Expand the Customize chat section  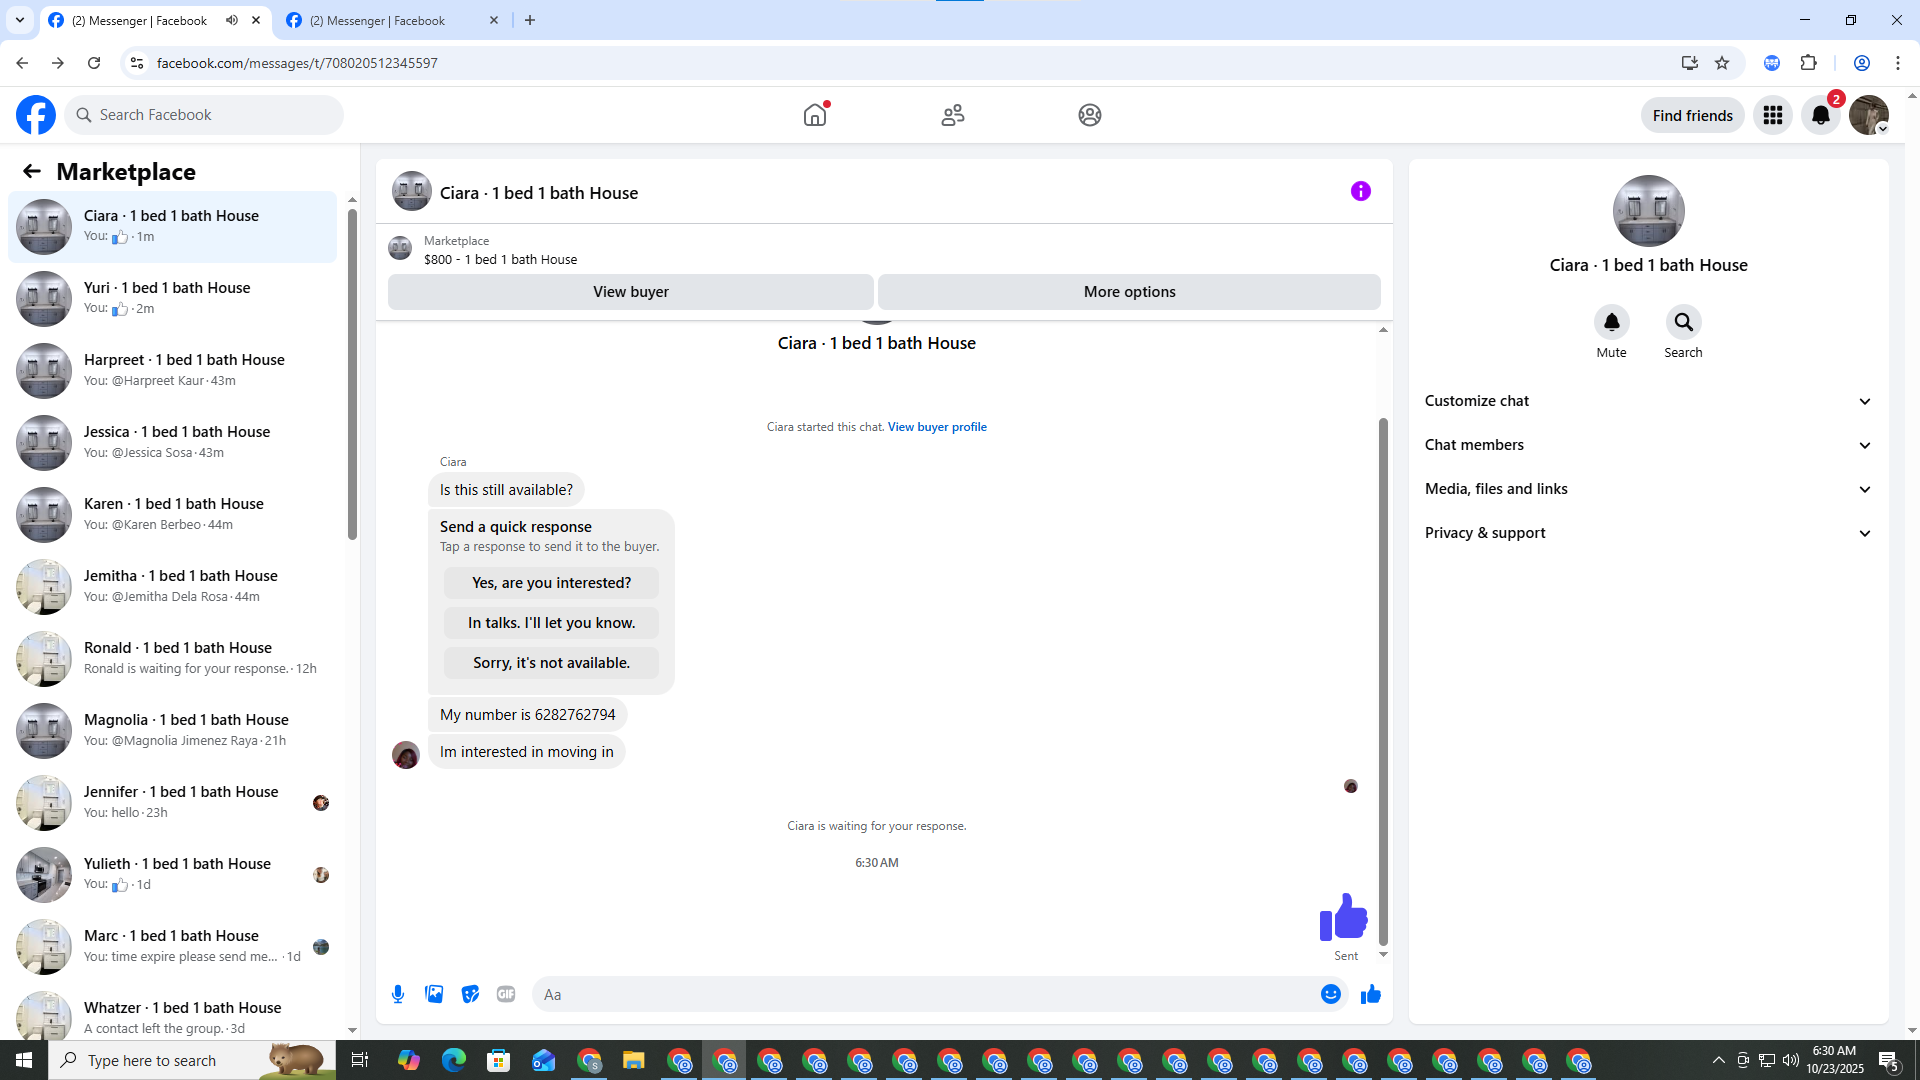[x=1648, y=401]
